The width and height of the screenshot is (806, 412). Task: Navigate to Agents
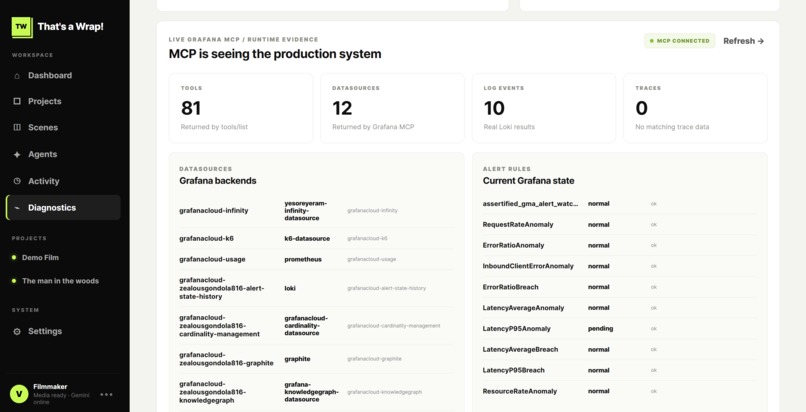tap(43, 154)
